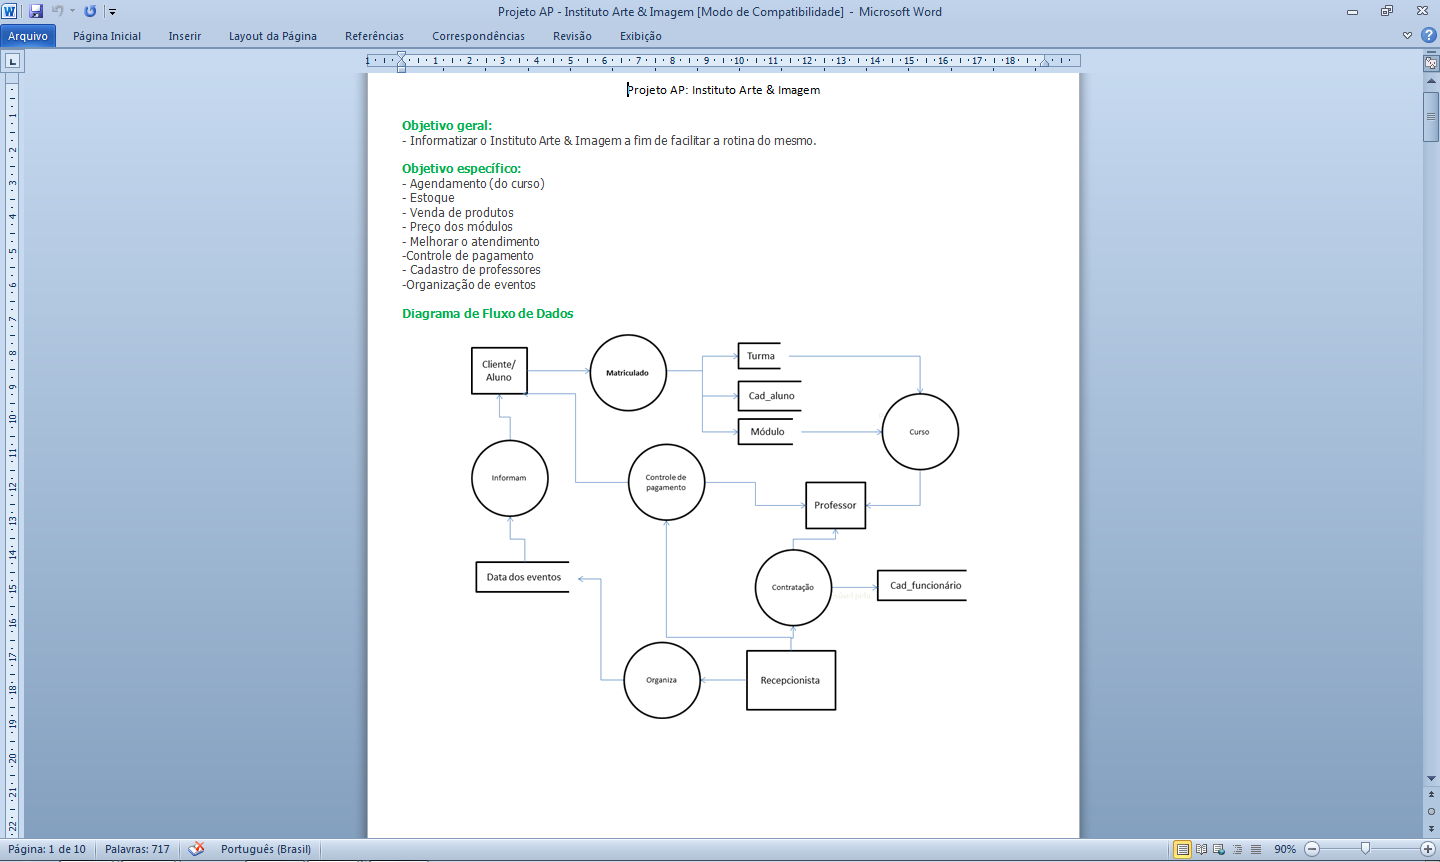1440x862 pixels.
Task: Click the Repeat/Redo icon in Quick Access Toolbar
Action: [x=90, y=11]
